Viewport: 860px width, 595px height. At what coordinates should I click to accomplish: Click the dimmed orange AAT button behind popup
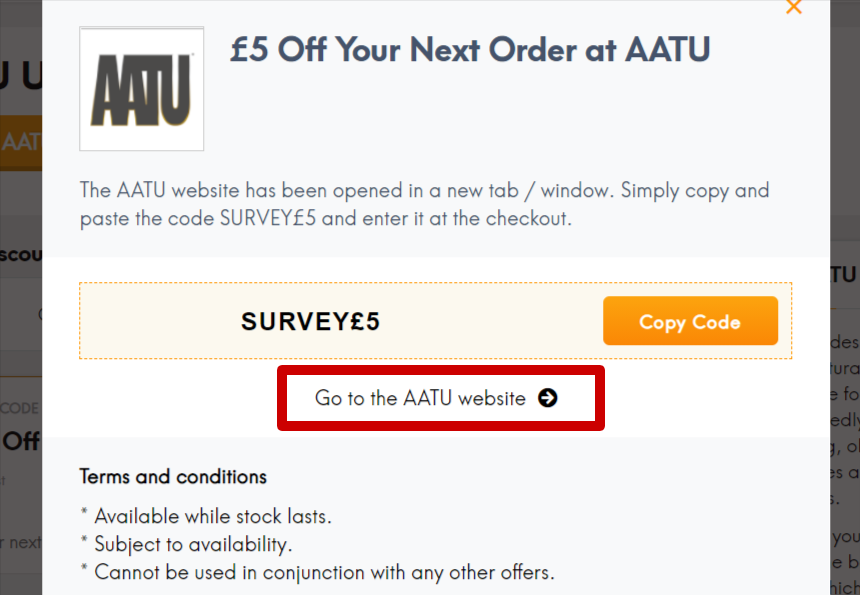click(21, 143)
